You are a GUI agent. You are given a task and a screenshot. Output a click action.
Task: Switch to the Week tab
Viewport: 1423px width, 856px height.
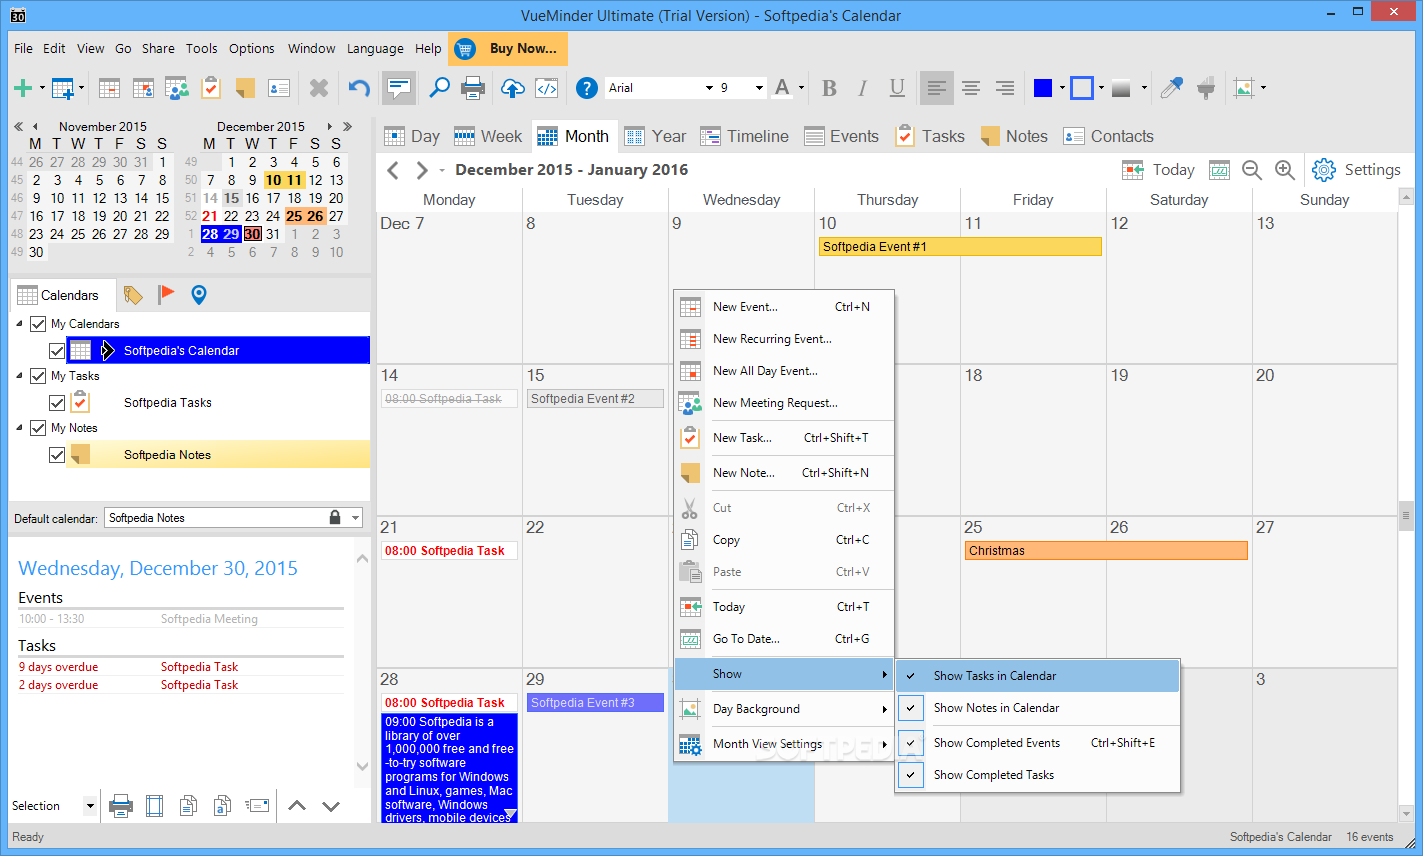pyautogui.click(x=488, y=136)
